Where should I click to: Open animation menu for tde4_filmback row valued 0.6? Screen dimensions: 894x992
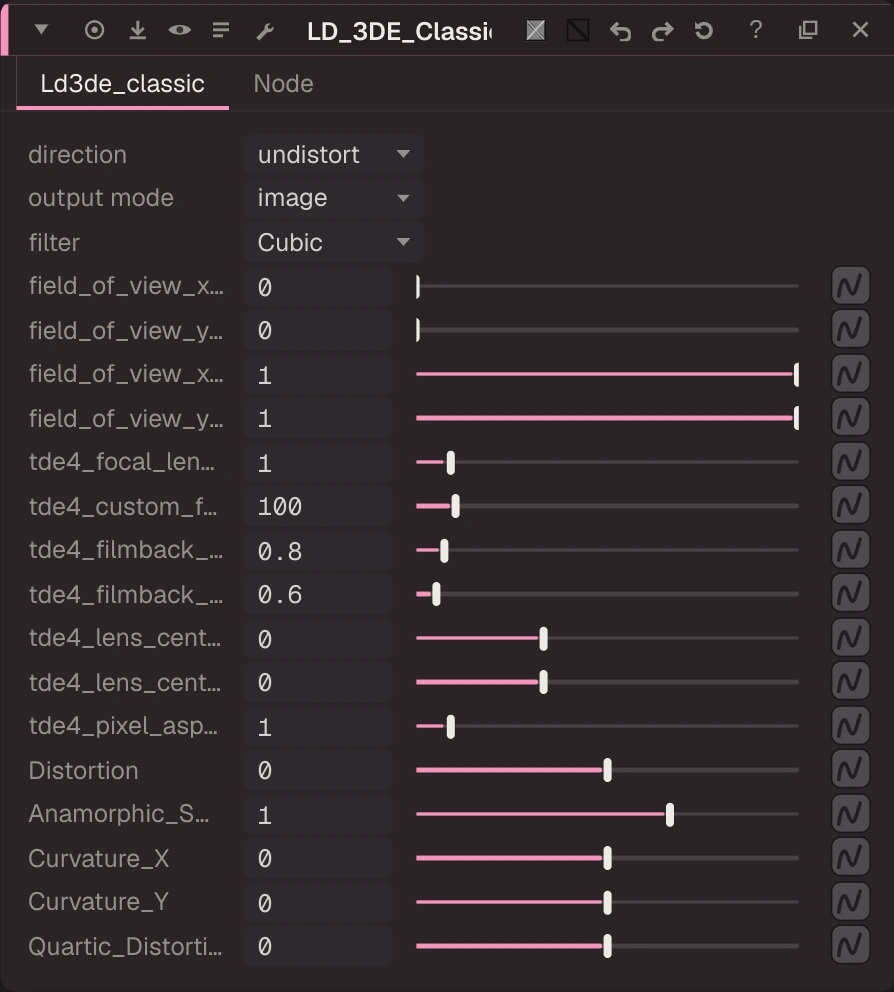(850, 593)
